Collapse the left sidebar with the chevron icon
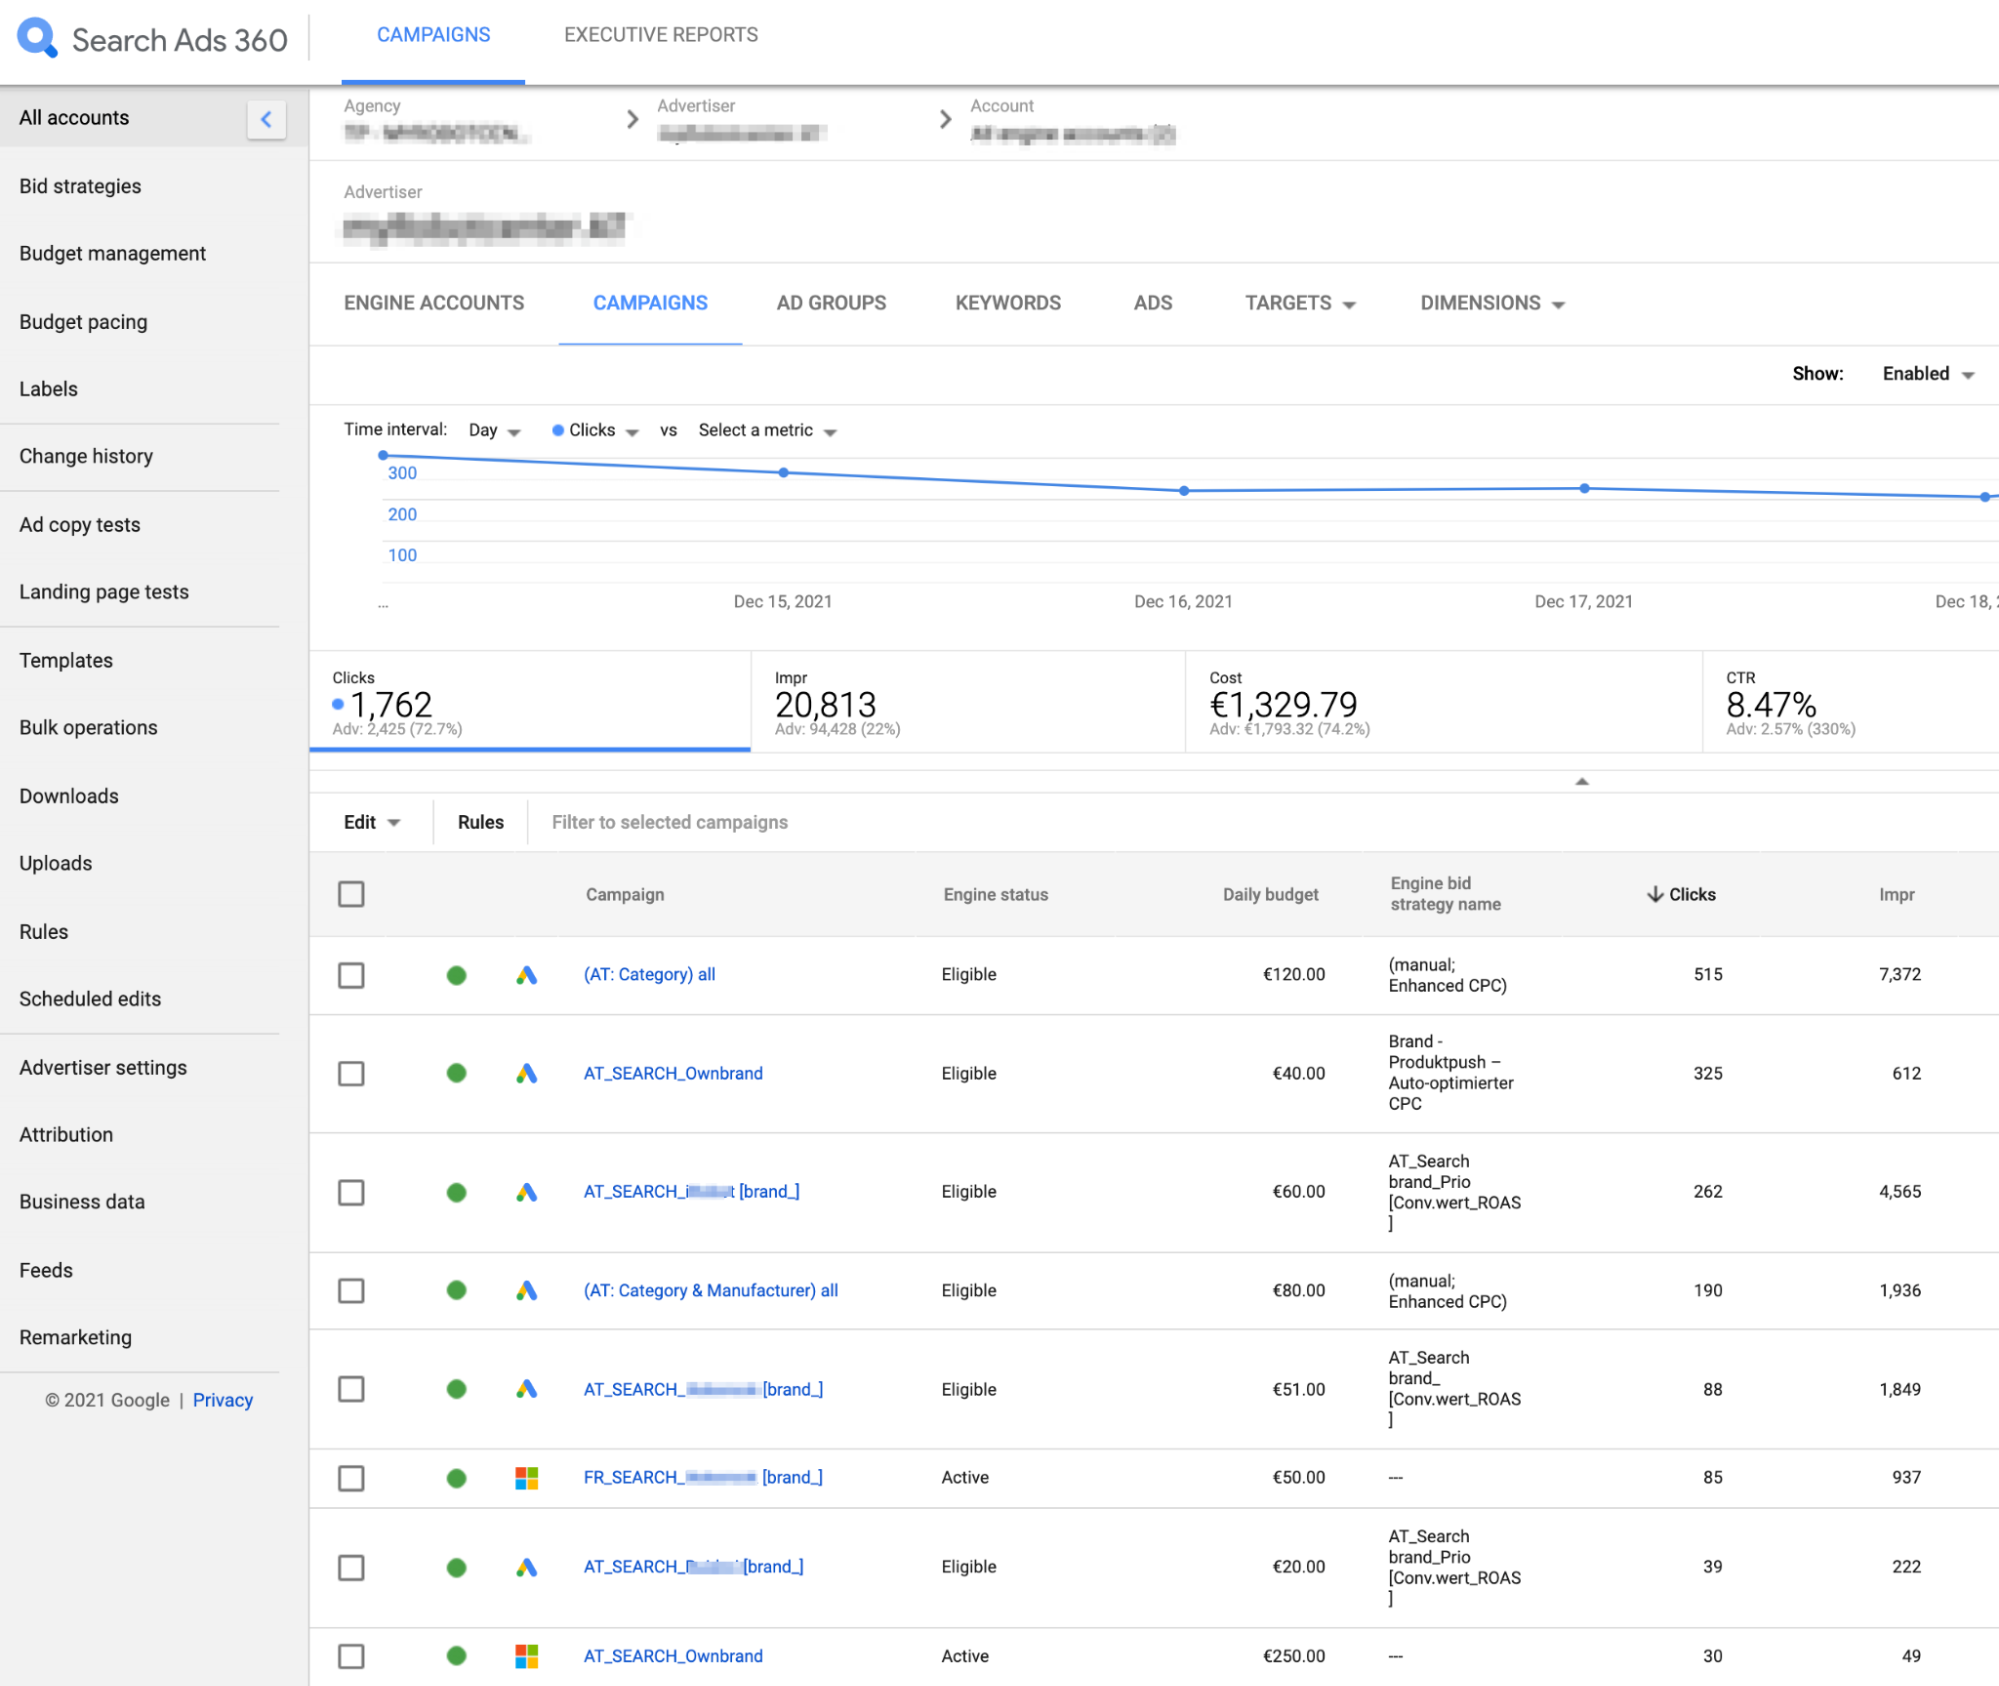The image size is (1999, 1686). 265,118
